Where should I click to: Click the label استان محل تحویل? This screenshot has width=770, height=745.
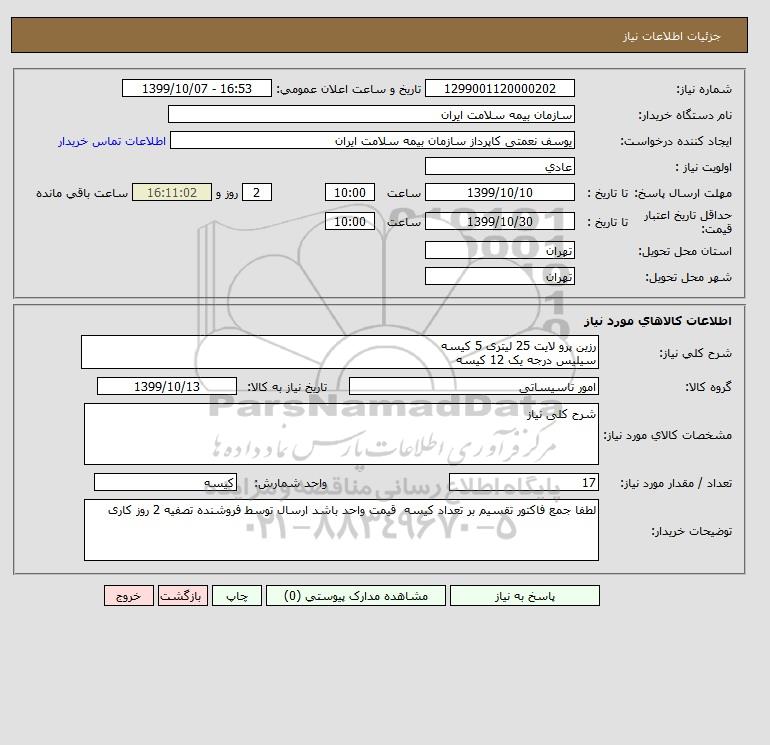click(685, 251)
